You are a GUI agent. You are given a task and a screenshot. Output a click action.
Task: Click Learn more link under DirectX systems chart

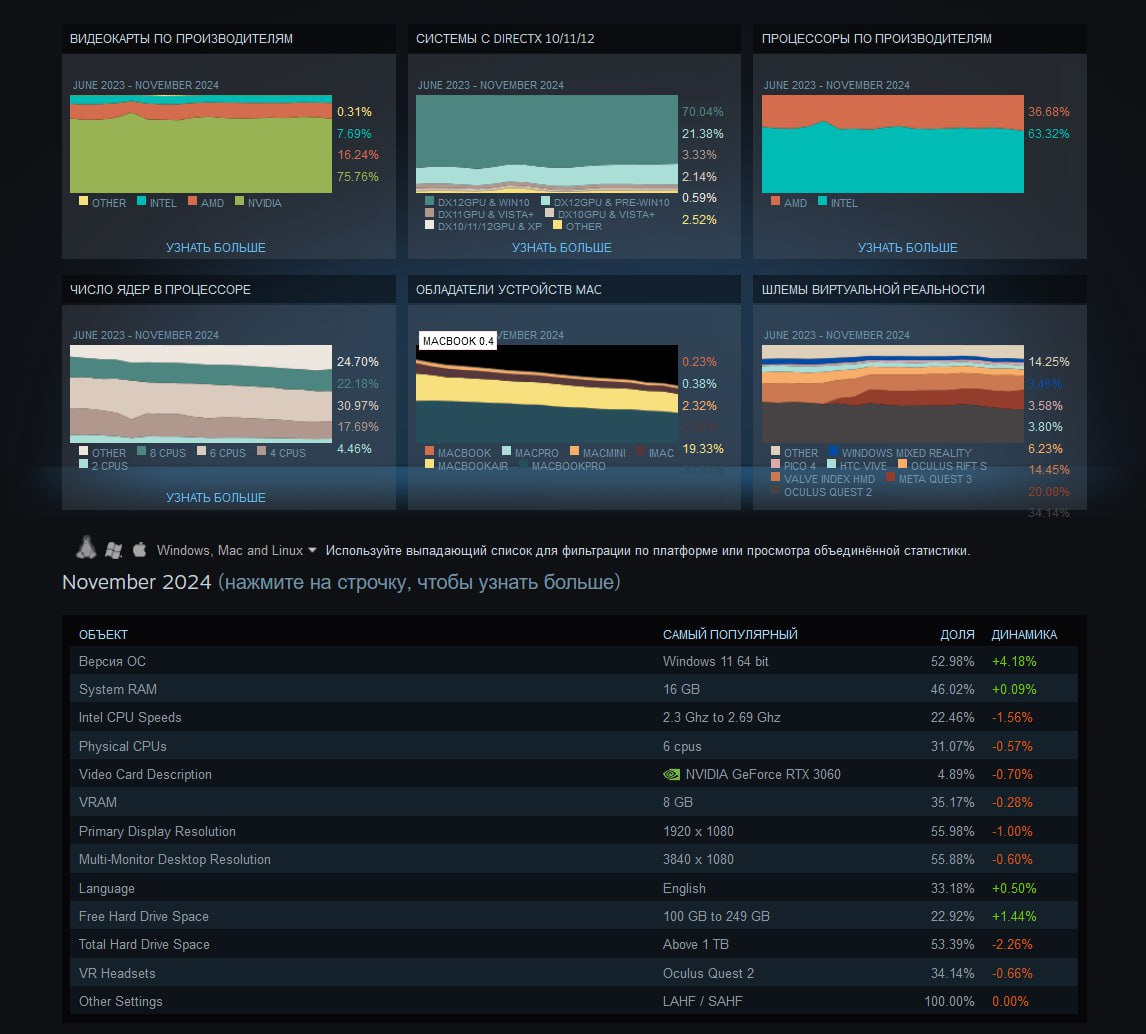[561, 248]
